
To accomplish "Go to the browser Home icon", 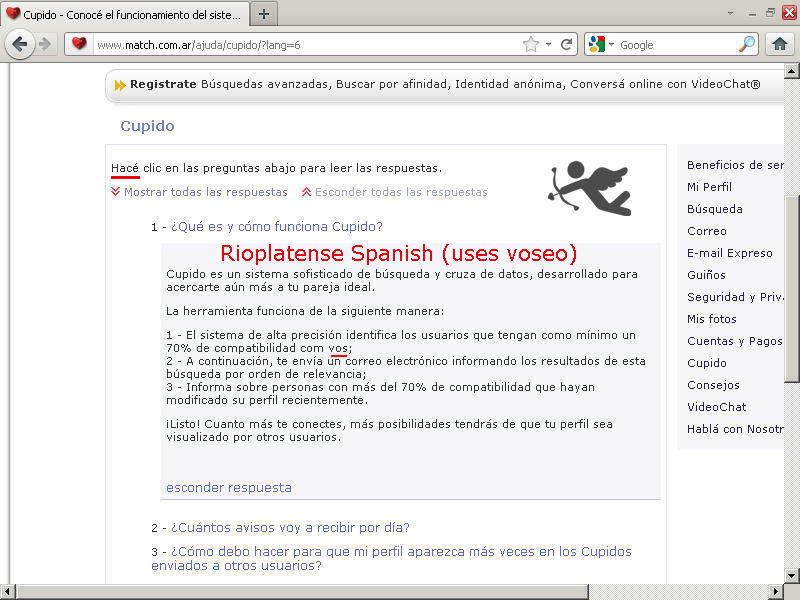I will [780, 44].
